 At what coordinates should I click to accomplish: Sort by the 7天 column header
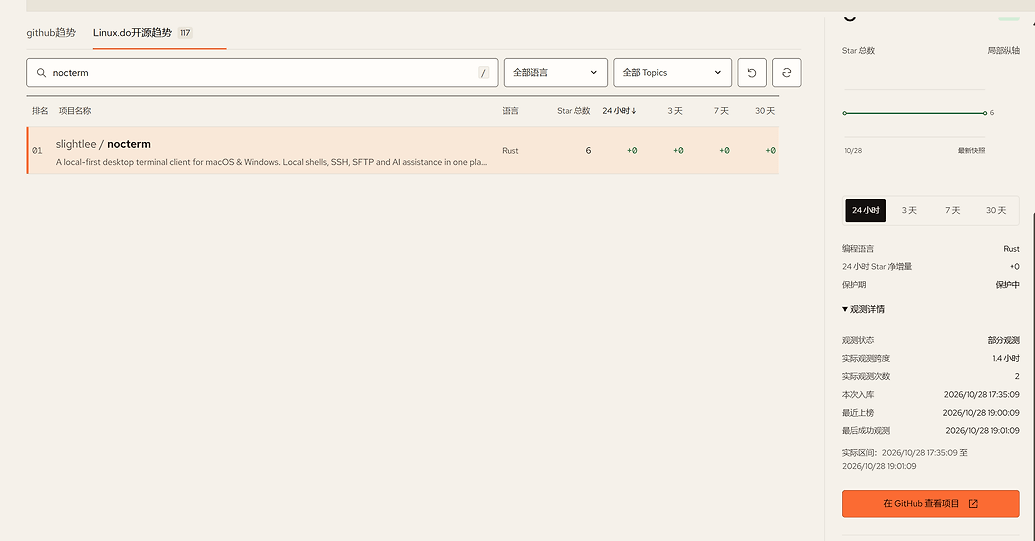[721, 111]
